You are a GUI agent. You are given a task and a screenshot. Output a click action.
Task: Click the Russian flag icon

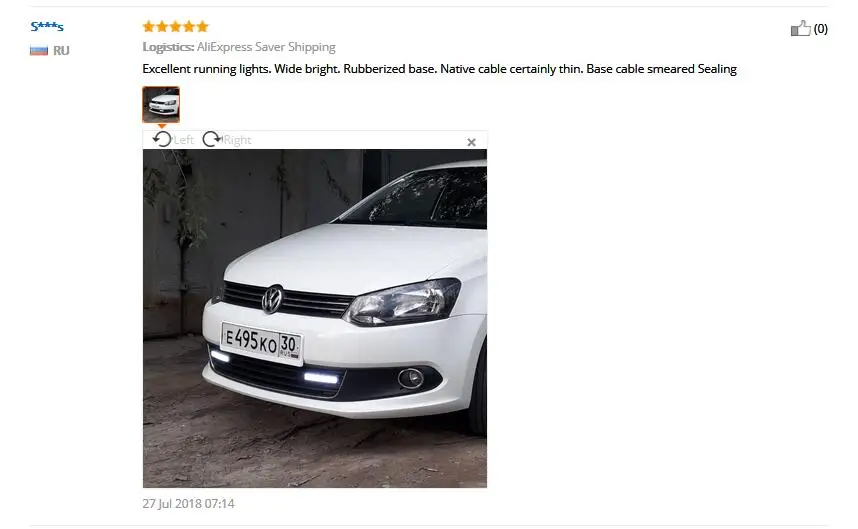(39, 50)
